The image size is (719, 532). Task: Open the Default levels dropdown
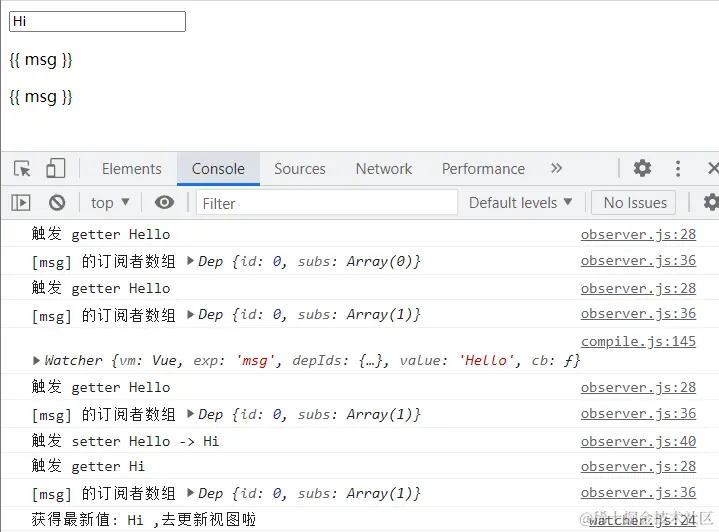[520, 203]
